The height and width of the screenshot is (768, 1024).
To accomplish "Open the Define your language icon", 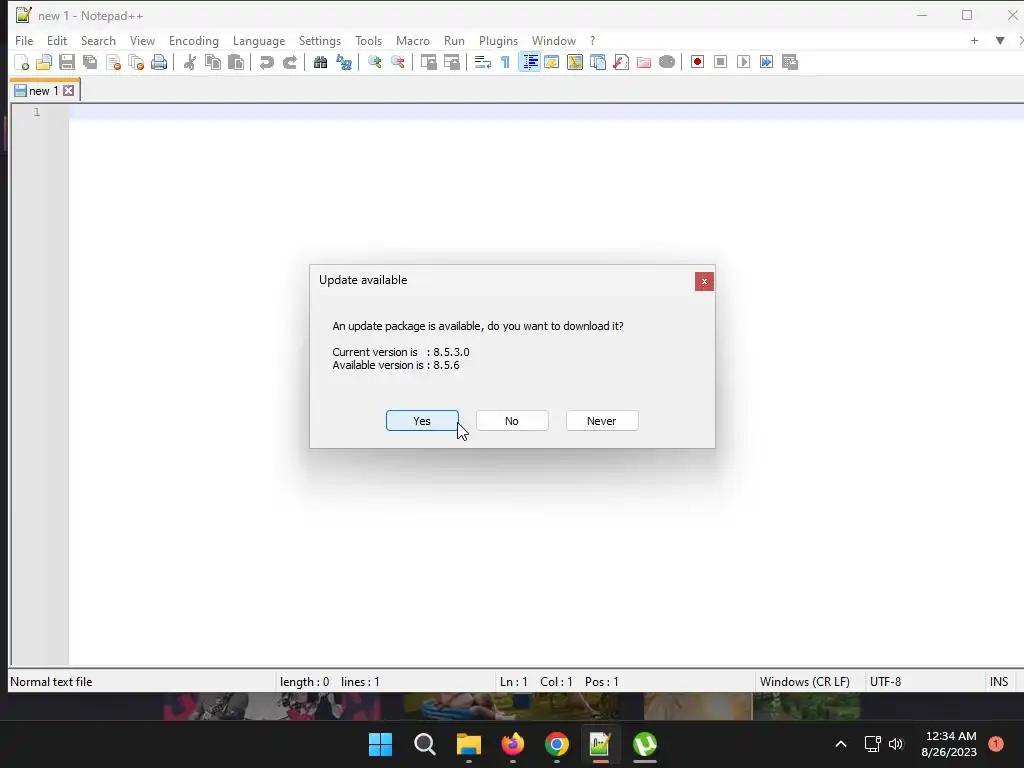I will 552,62.
